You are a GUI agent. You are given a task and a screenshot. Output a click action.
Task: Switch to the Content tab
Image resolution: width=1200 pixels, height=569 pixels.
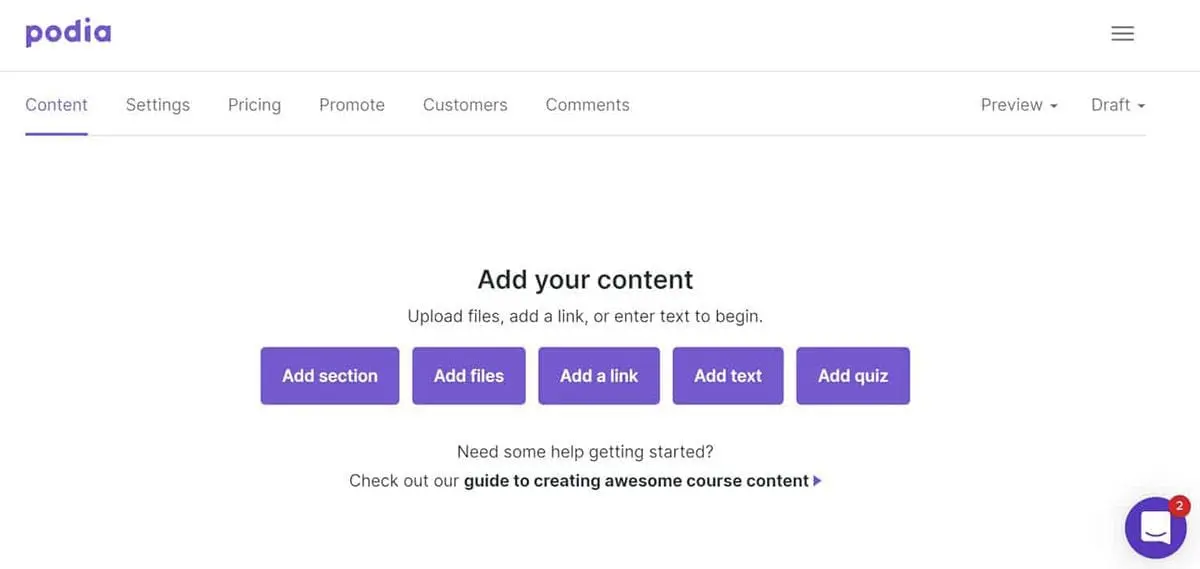coord(56,105)
